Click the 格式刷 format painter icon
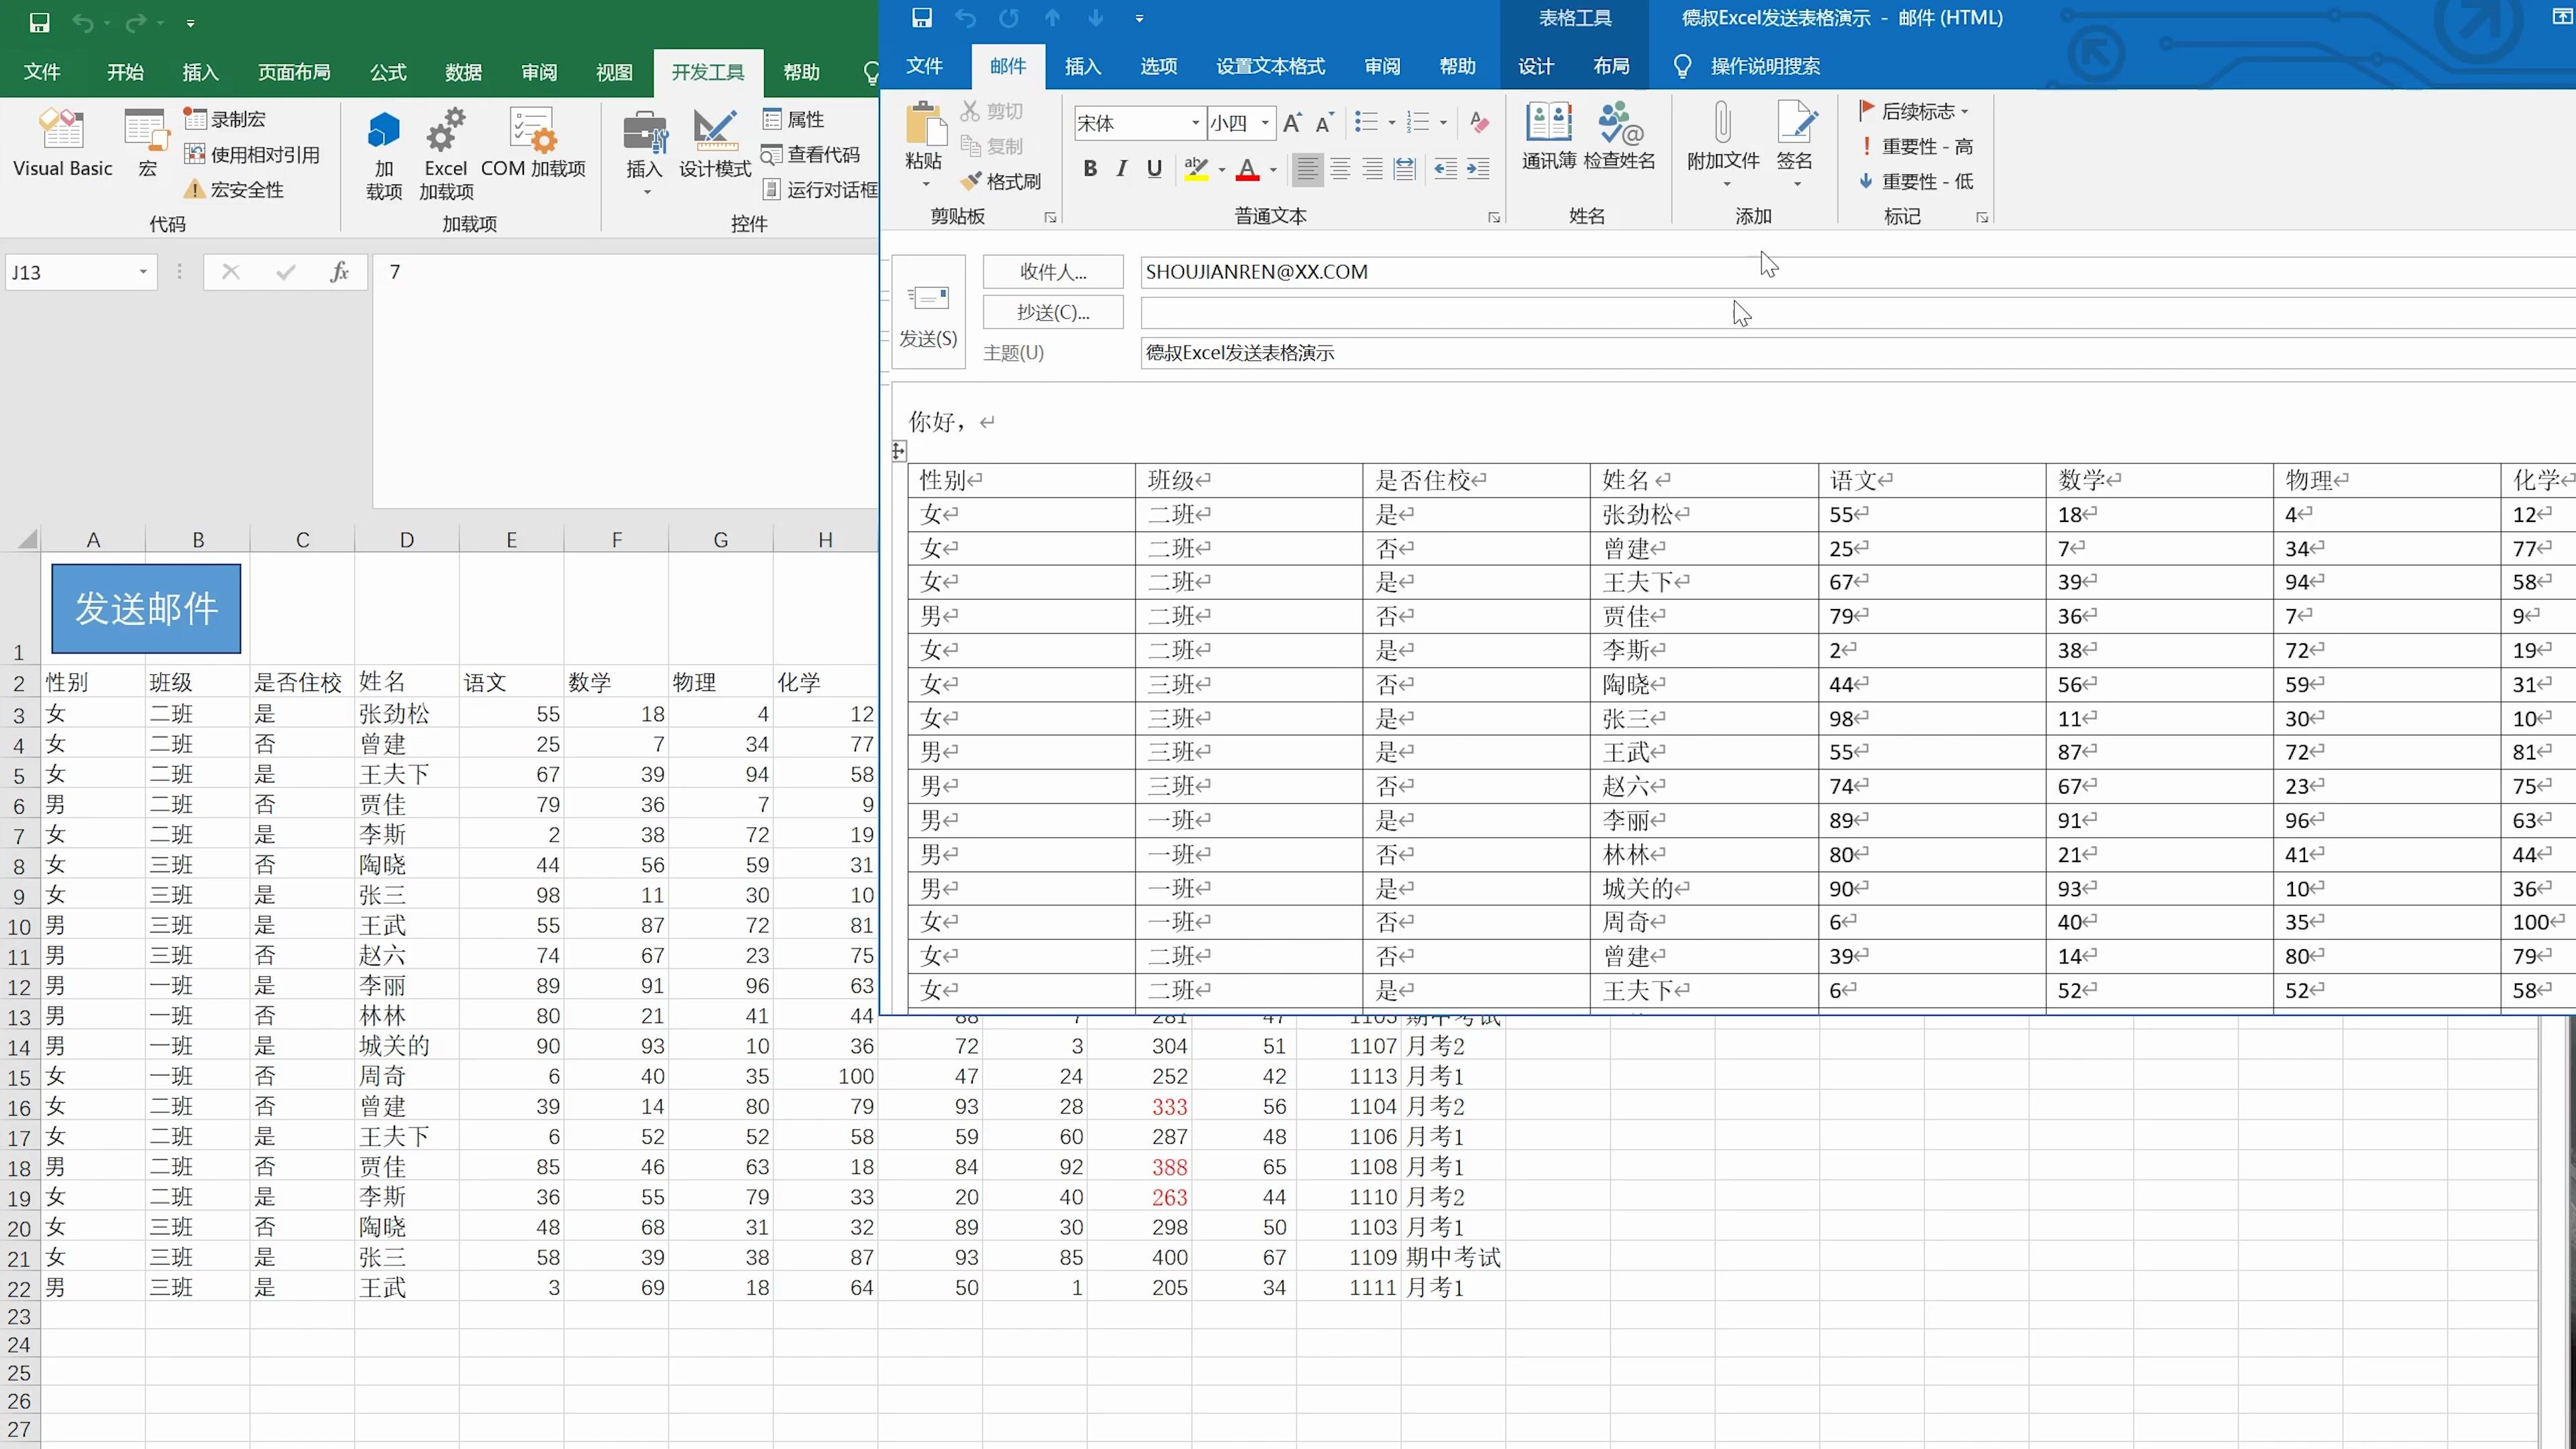This screenshot has width=2576, height=1449. click(x=972, y=181)
